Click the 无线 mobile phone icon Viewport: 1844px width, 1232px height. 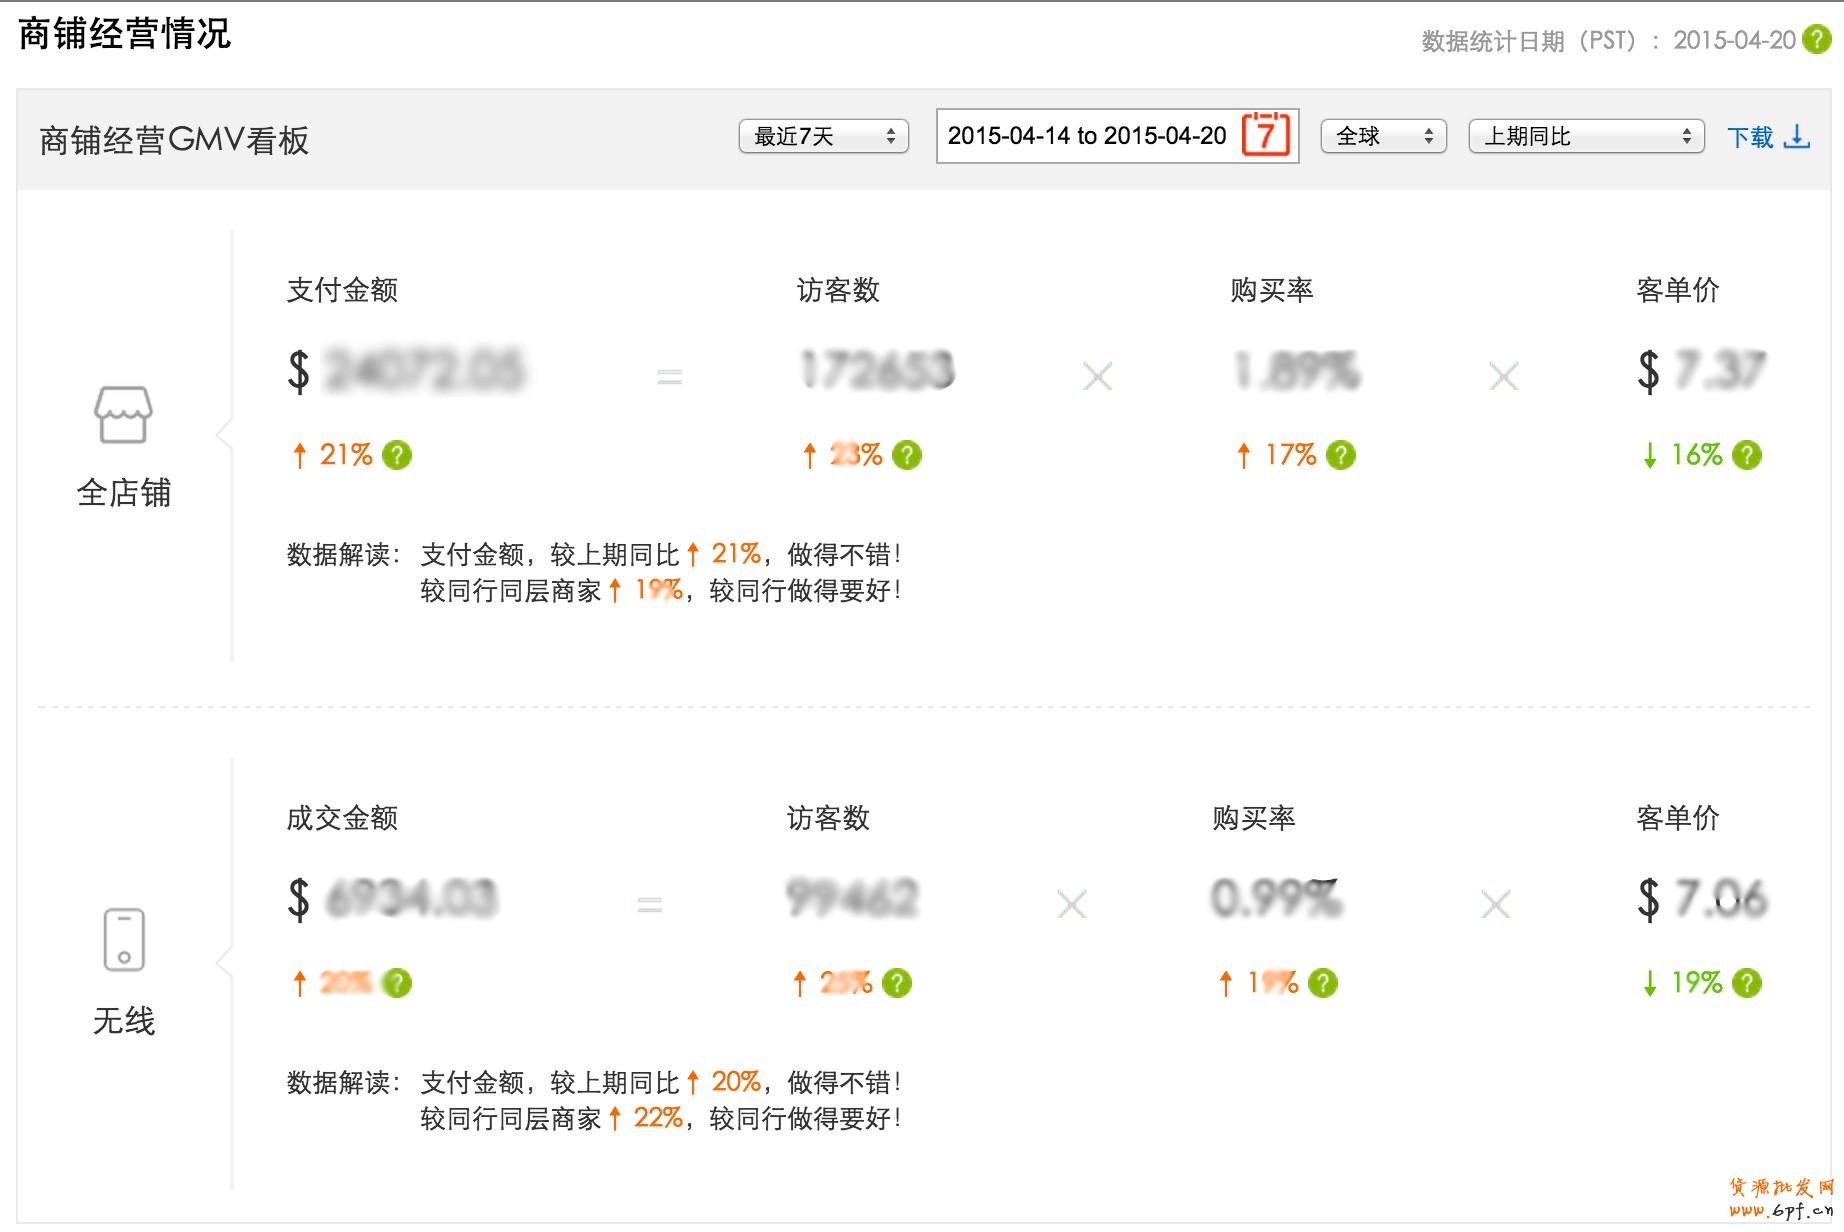click(x=124, y=939)
